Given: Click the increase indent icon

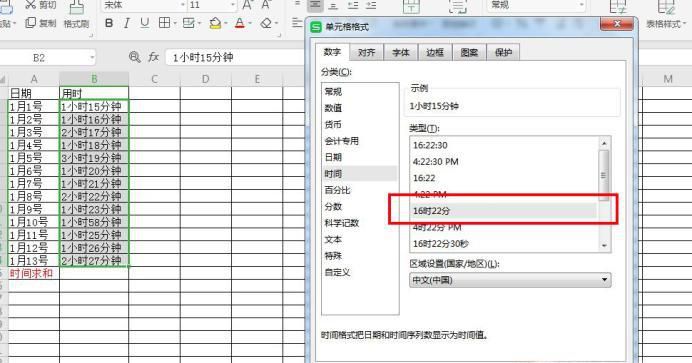Looking at the screenshot, I should (x=371, y=5).
